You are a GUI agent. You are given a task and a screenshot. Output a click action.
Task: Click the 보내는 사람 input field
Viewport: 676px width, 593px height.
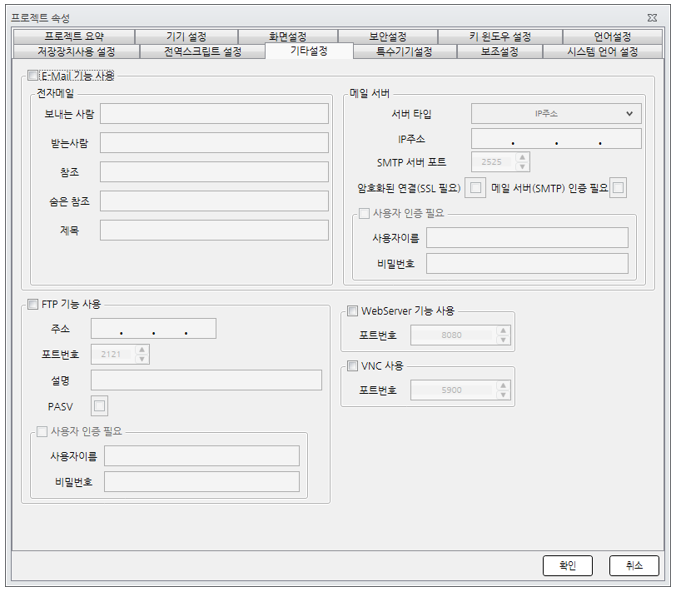point(214,113)
